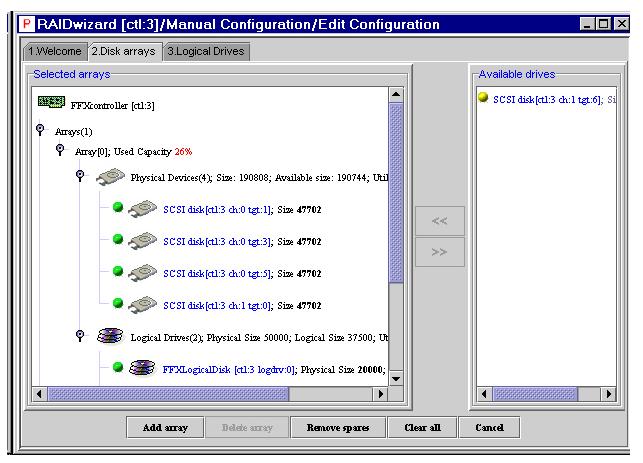Click the Clear all button

422,428
